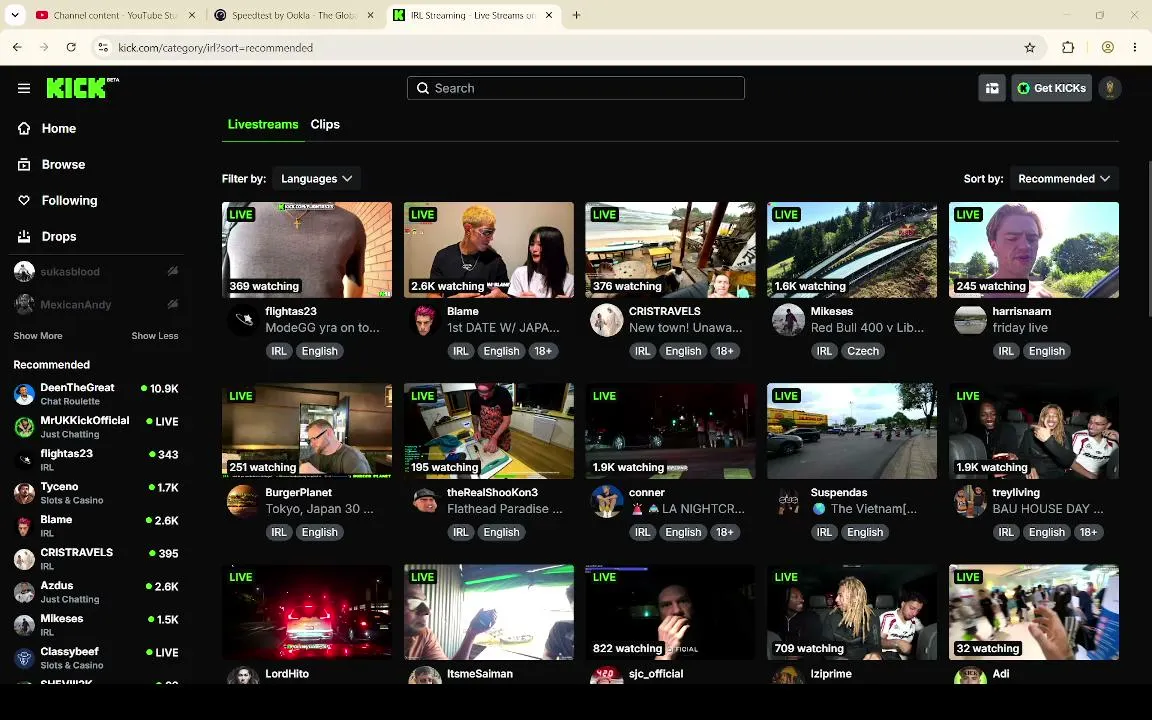
Task: Switch to the Clips tab
Action: pyautogui.click(x=325, y=124)
